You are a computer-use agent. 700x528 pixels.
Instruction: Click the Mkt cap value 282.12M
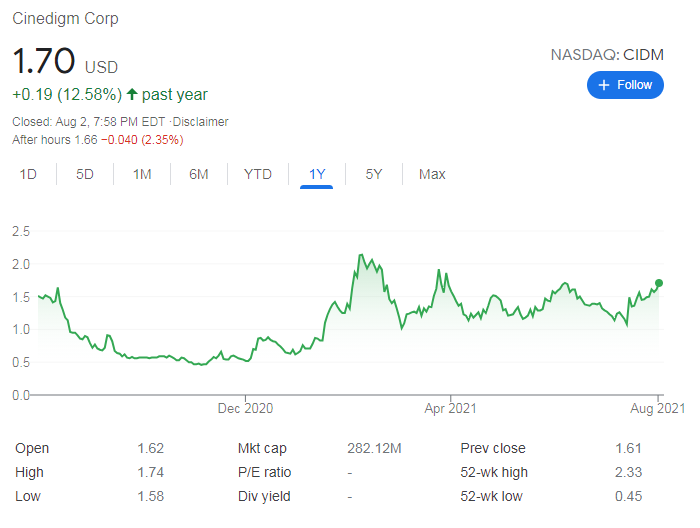coord(374,448)
